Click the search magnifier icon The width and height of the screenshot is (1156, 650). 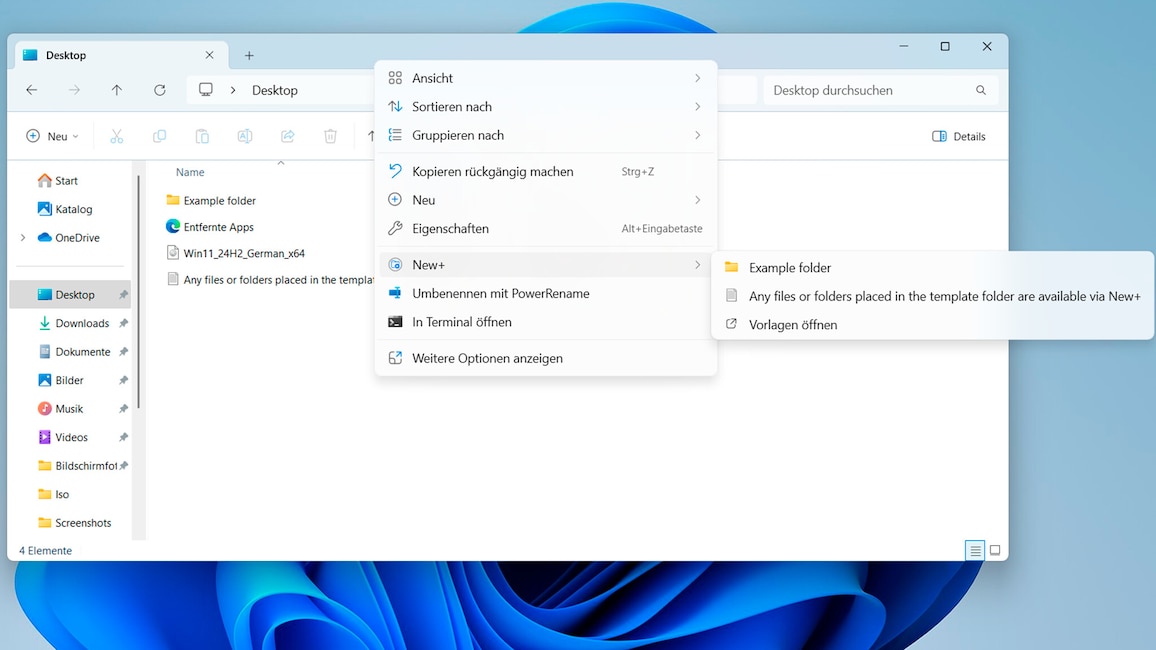pyautogui.click(x=981, y=90)
